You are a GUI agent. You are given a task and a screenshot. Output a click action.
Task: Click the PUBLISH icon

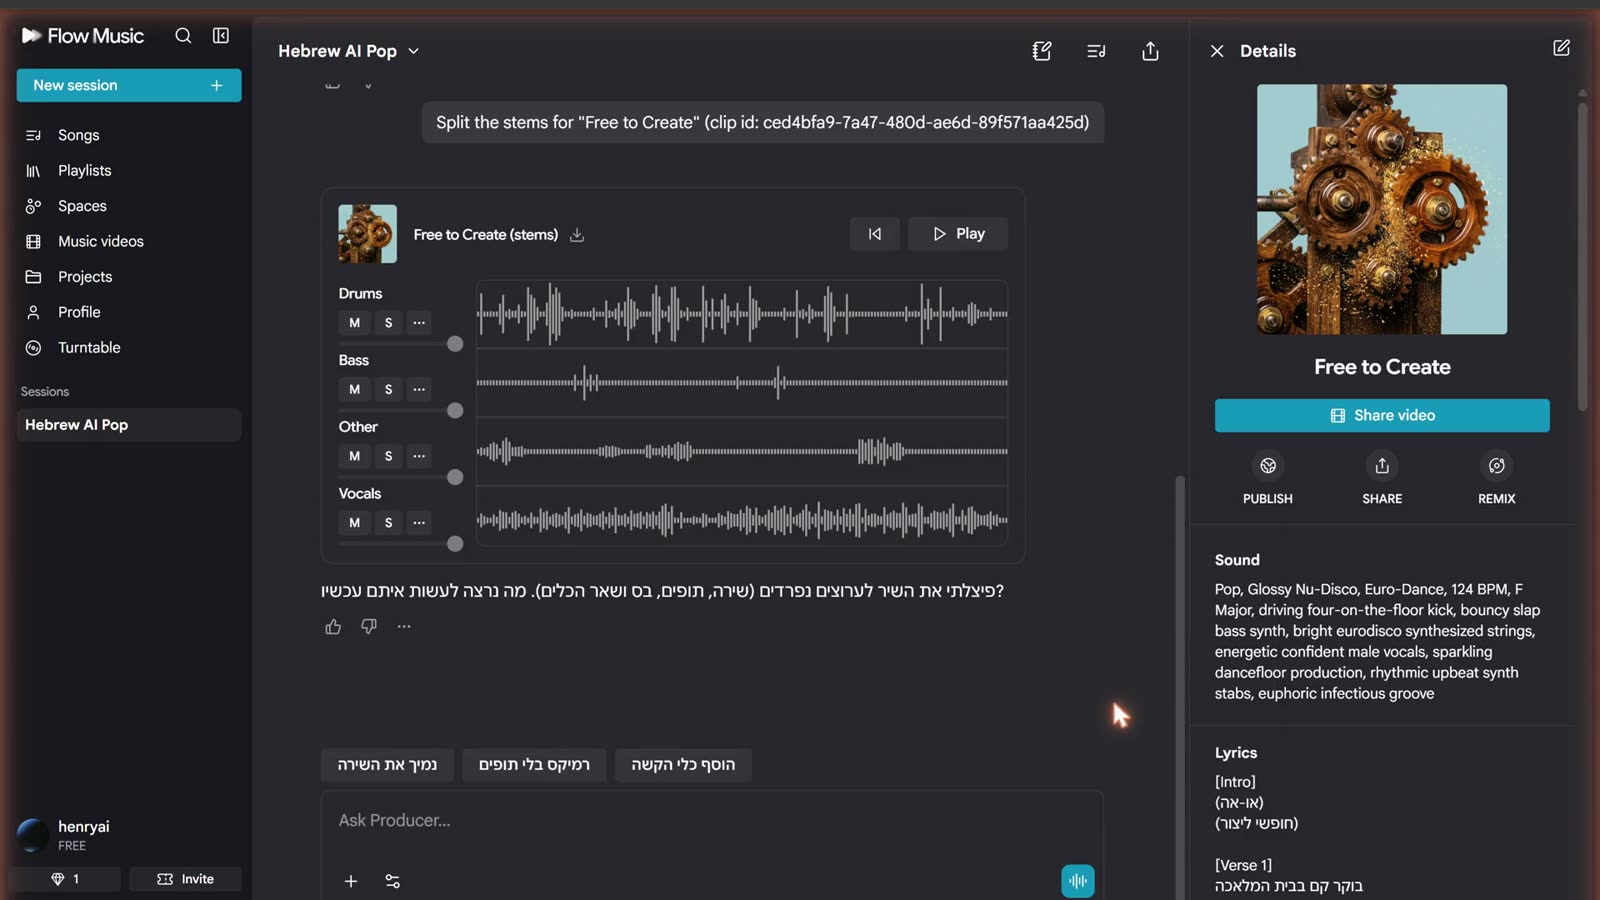click(x=1268, y=466)
